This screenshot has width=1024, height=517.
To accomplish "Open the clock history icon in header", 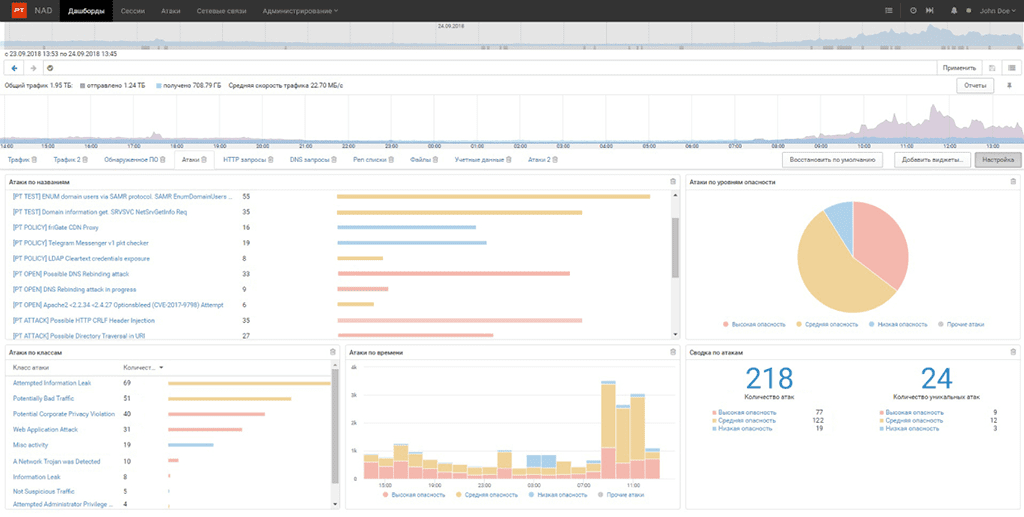I will coord(912,10).
